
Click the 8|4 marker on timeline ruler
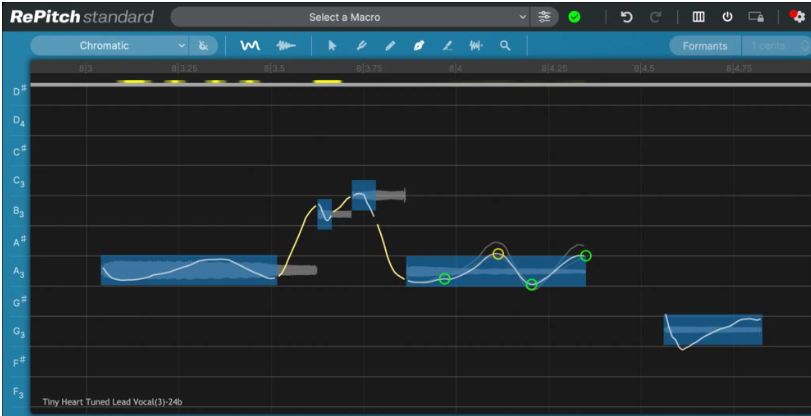(x=456, y=69)
